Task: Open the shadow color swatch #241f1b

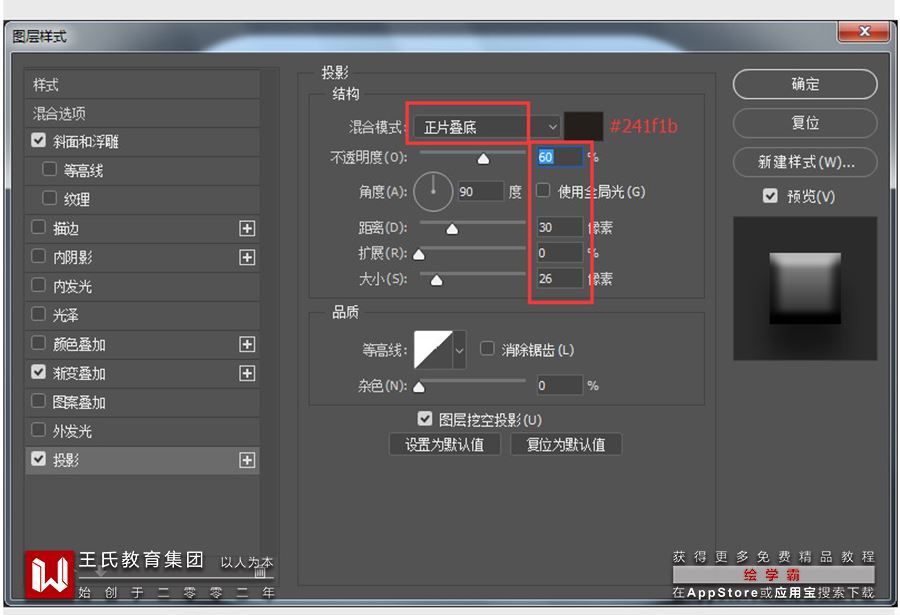Action: pyautogui.click(x=584, y=126)
